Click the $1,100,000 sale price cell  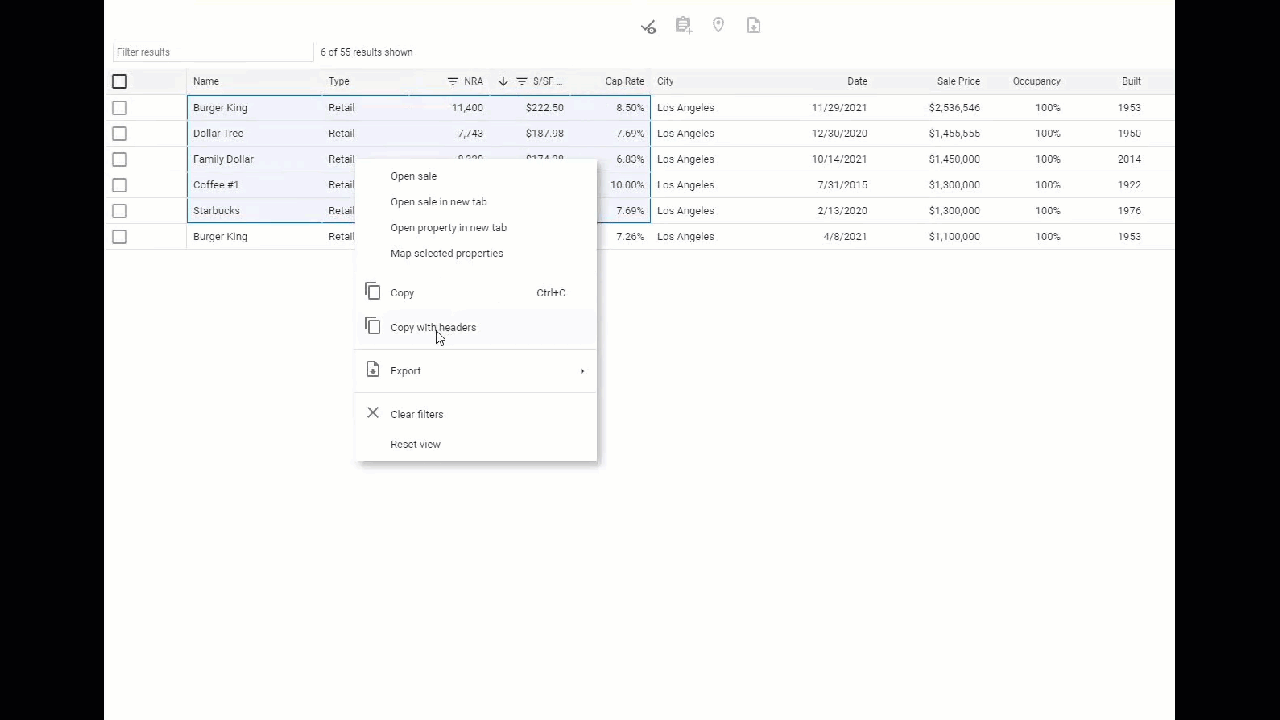point(954,237)
